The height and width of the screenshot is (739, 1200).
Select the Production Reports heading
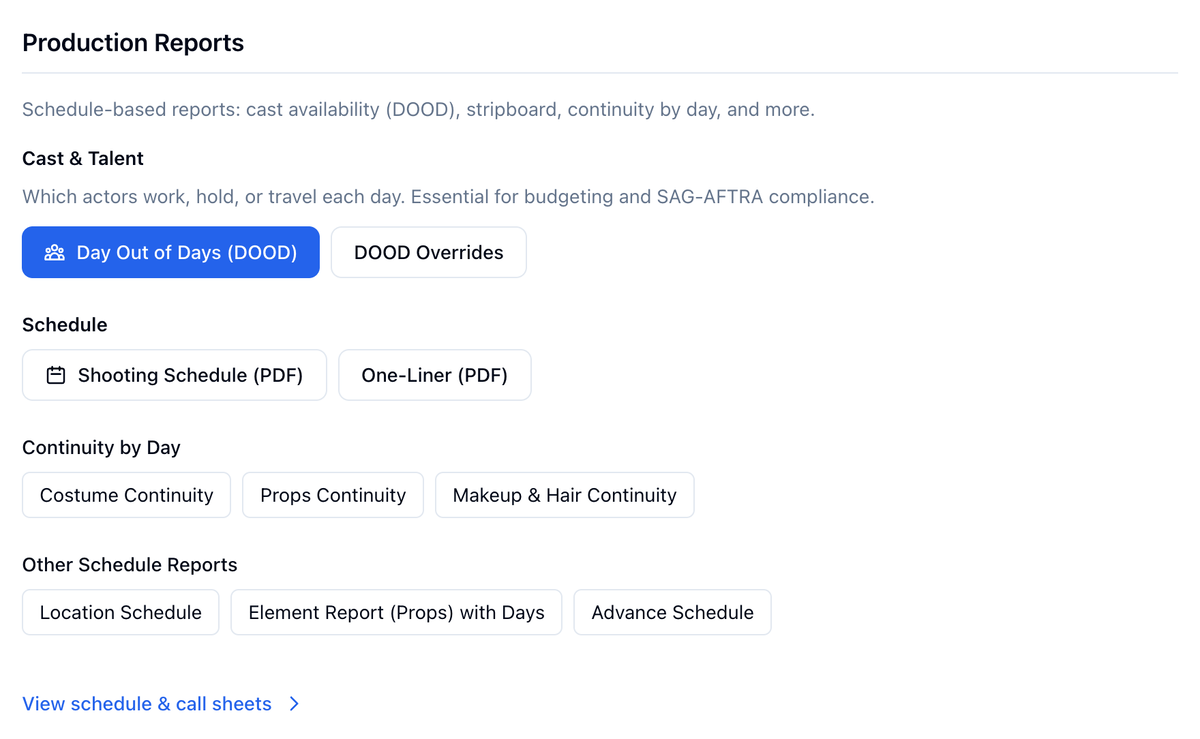133,43
